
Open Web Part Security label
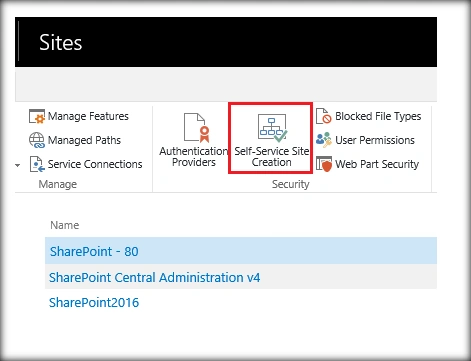tap(377, 164)
